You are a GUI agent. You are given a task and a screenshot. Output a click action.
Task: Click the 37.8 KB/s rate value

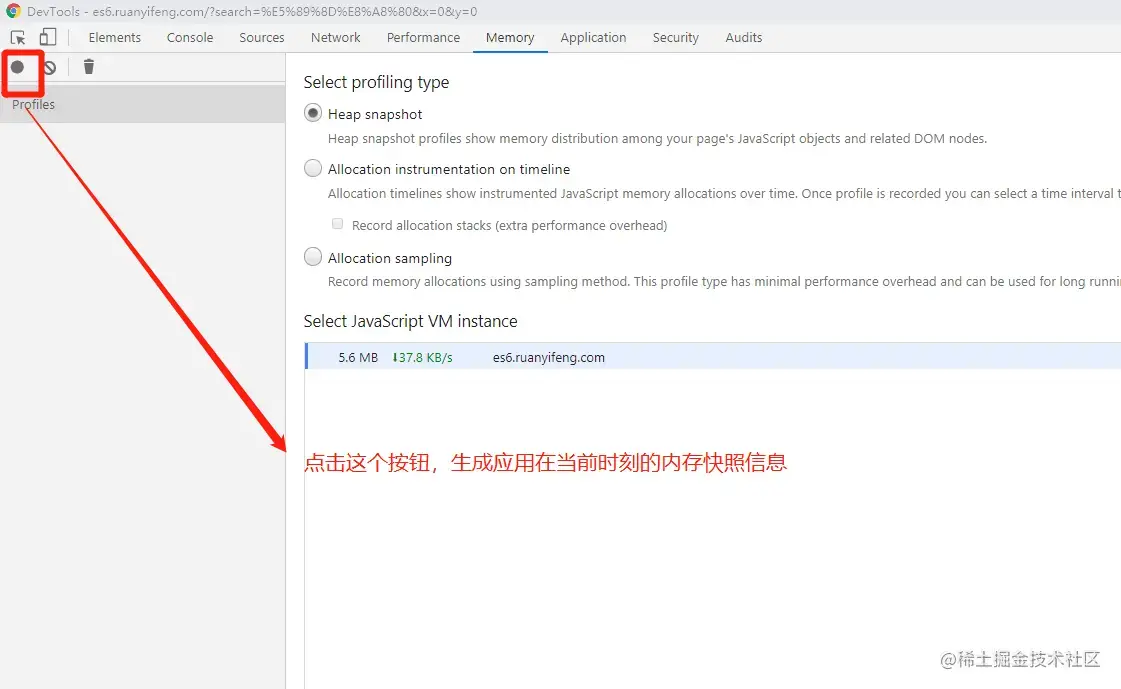(422, 357)
